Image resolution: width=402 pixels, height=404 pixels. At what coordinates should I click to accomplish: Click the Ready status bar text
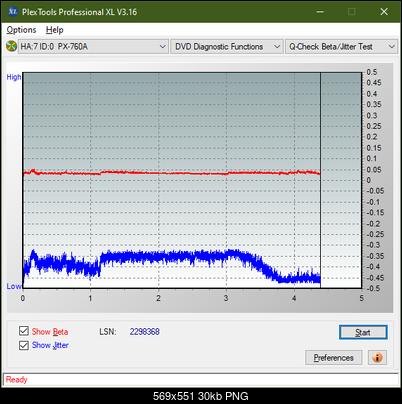click(17, 380)
